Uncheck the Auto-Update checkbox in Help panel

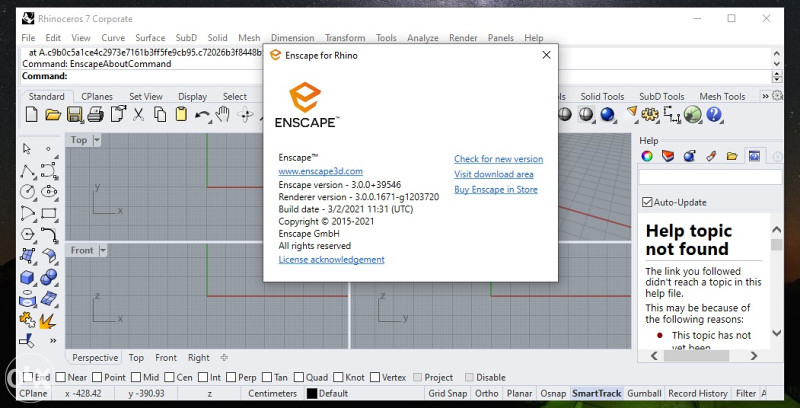tap(647, 202)
